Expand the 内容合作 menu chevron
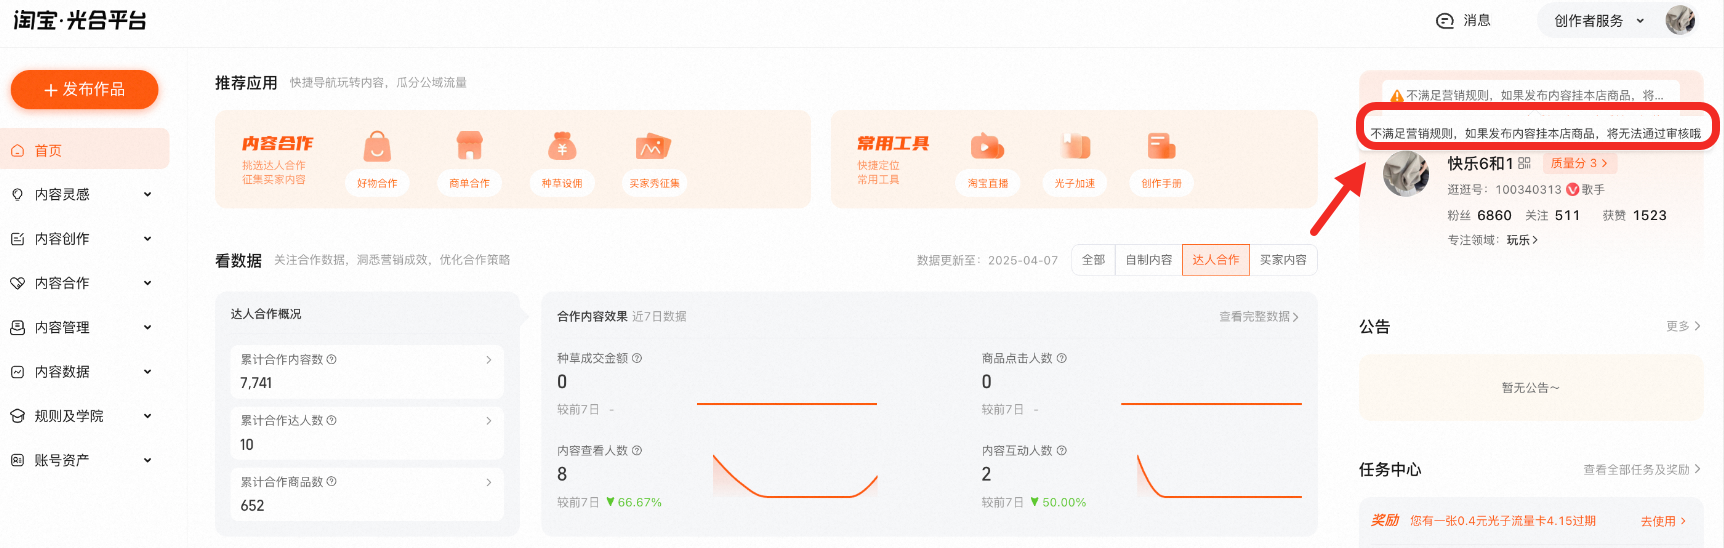Screen dimensions: 1724x548 tap(147, 283)
